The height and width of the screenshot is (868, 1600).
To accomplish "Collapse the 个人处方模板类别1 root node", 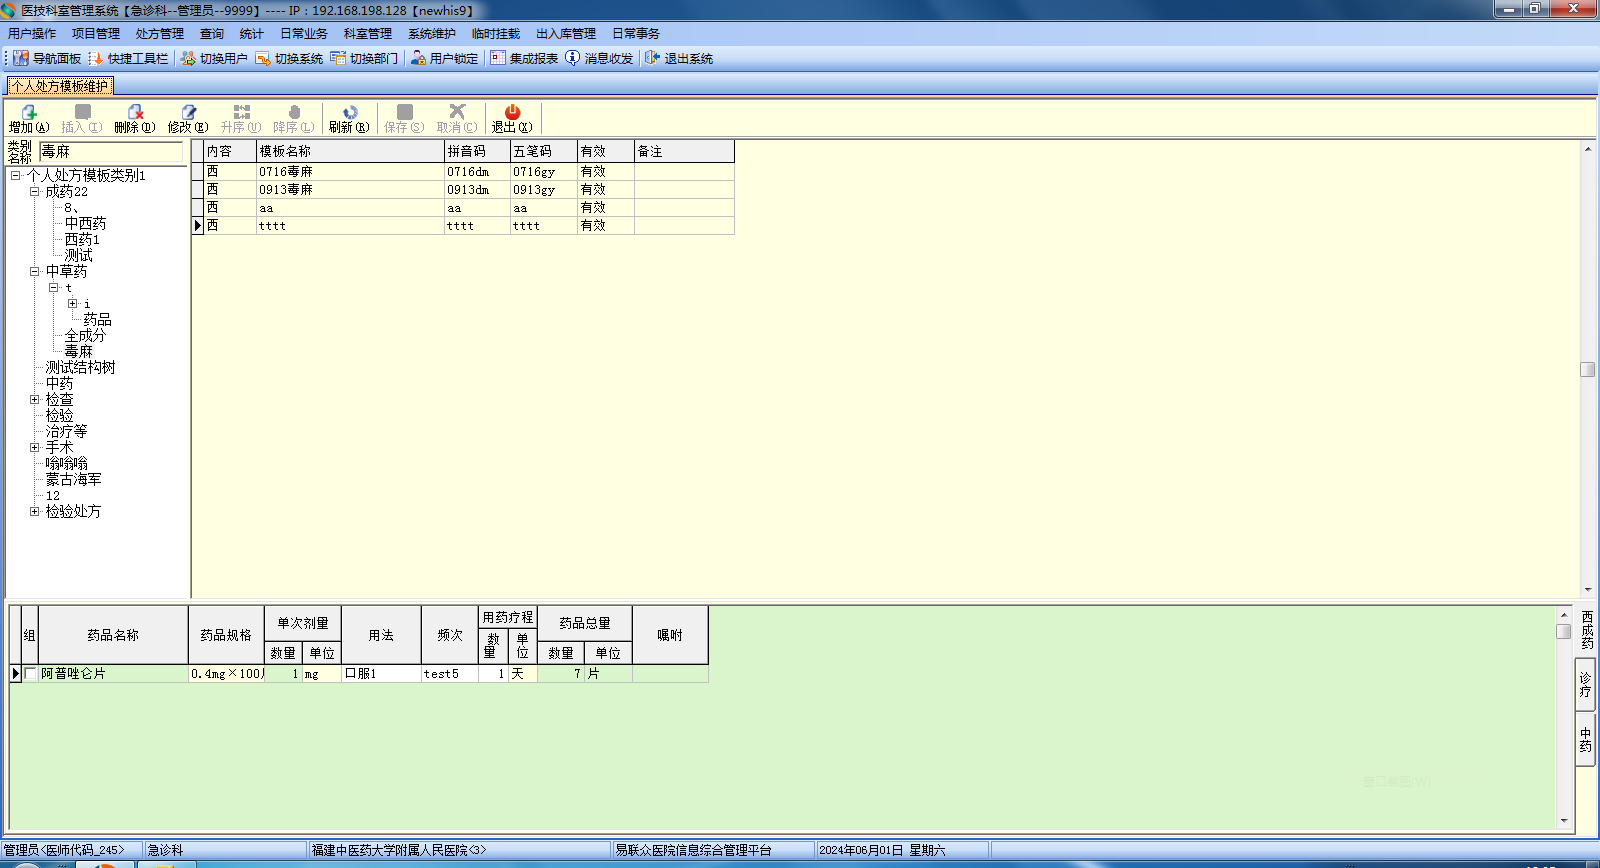I will click(15, 176).
